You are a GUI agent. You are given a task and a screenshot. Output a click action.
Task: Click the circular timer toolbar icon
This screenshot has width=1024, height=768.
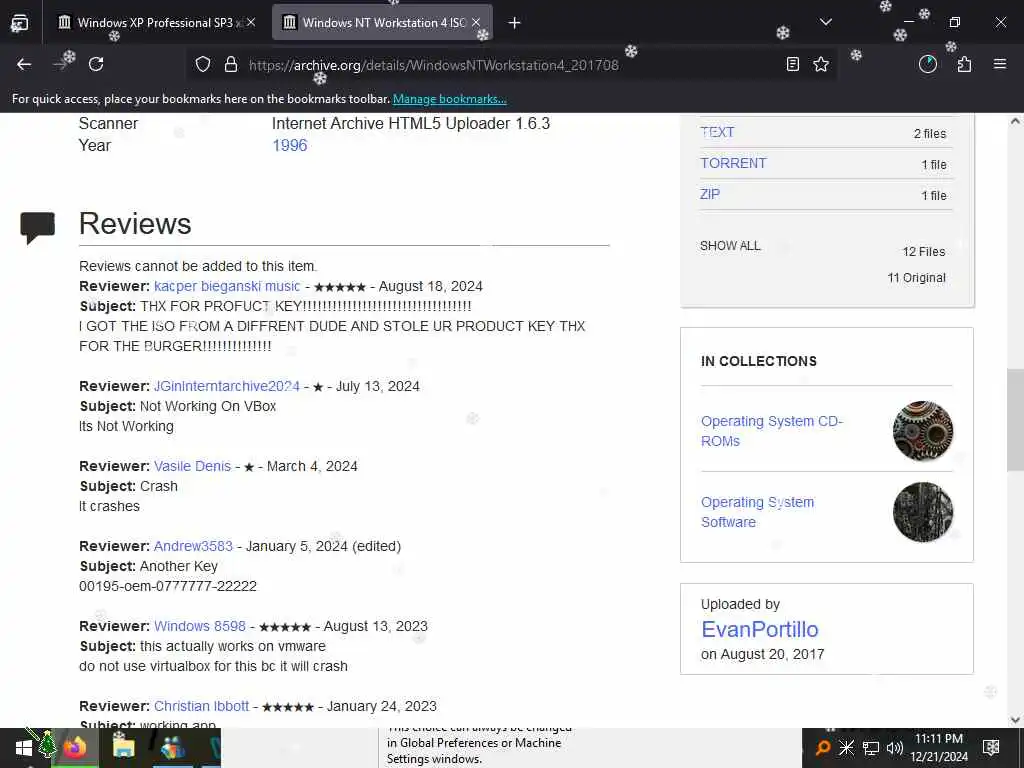pos(927,64)
